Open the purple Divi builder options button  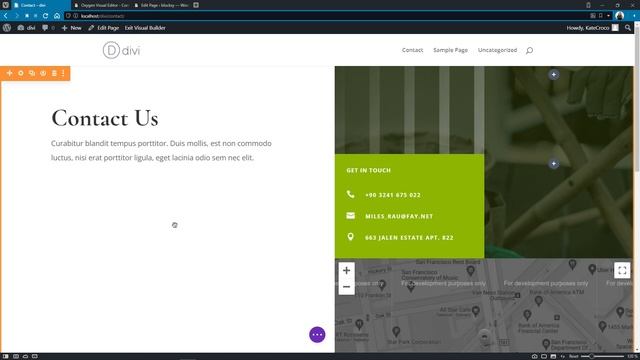click(317, 335)
